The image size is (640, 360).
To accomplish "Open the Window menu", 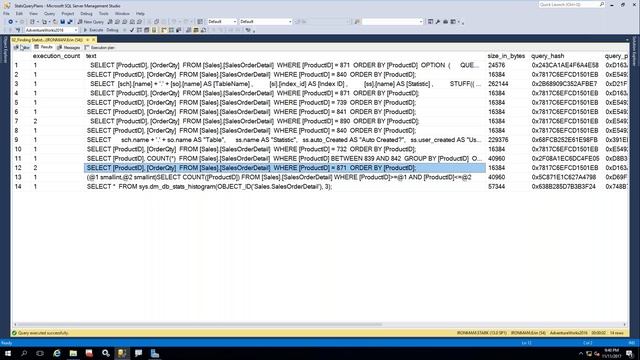I will [x=122, y=13].
